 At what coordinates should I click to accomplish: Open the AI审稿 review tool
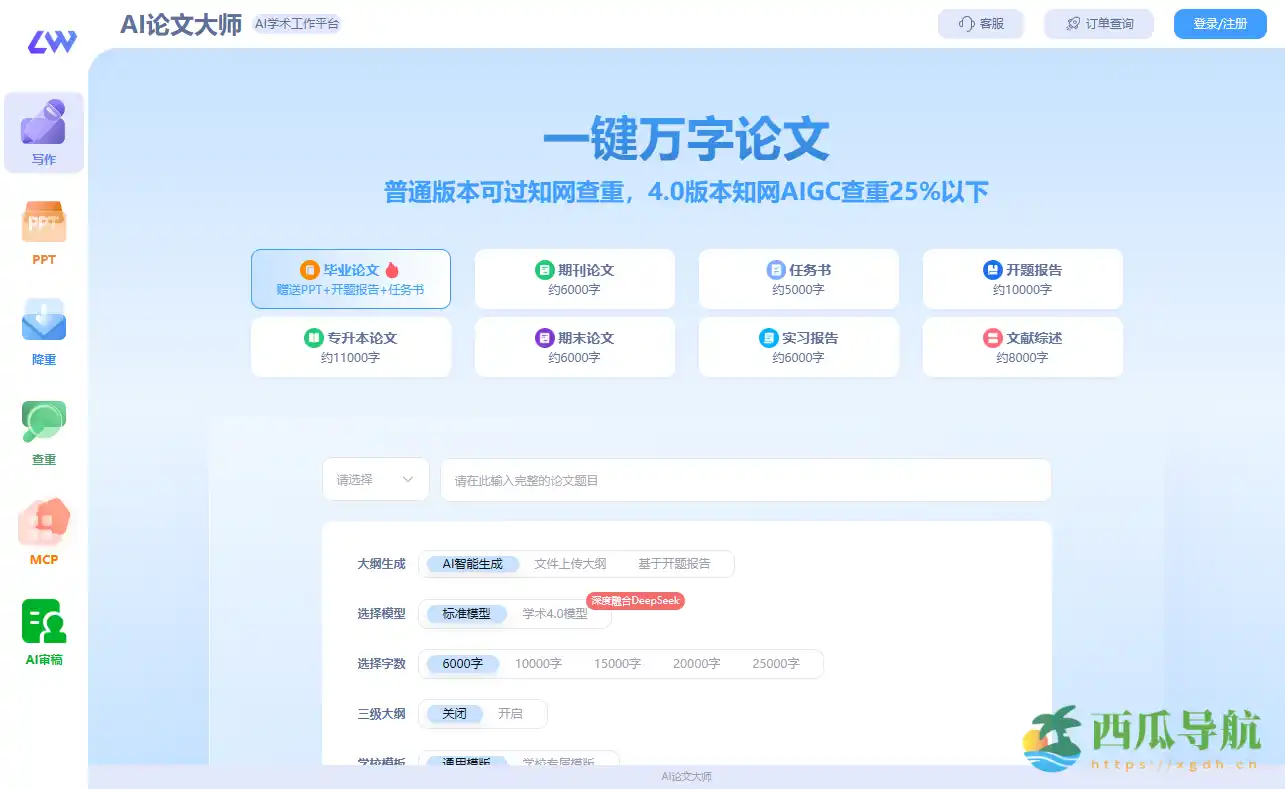43,630
